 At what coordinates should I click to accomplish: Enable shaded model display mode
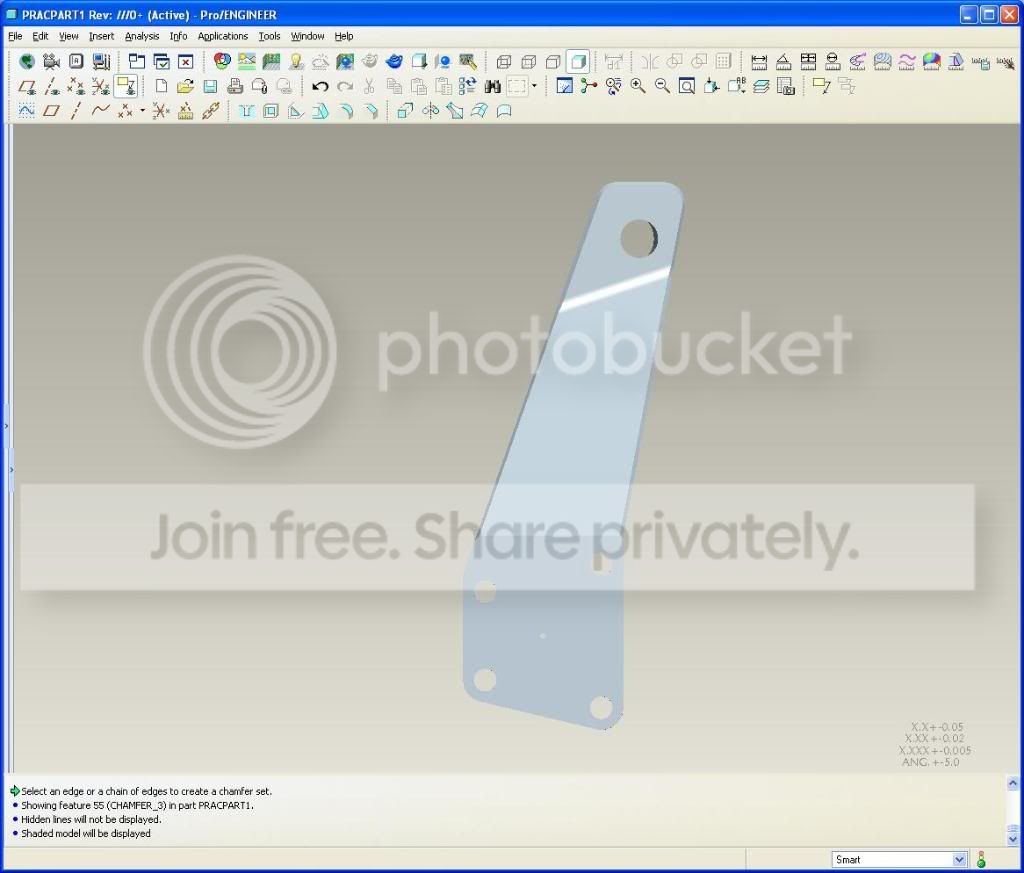point(578,62)
